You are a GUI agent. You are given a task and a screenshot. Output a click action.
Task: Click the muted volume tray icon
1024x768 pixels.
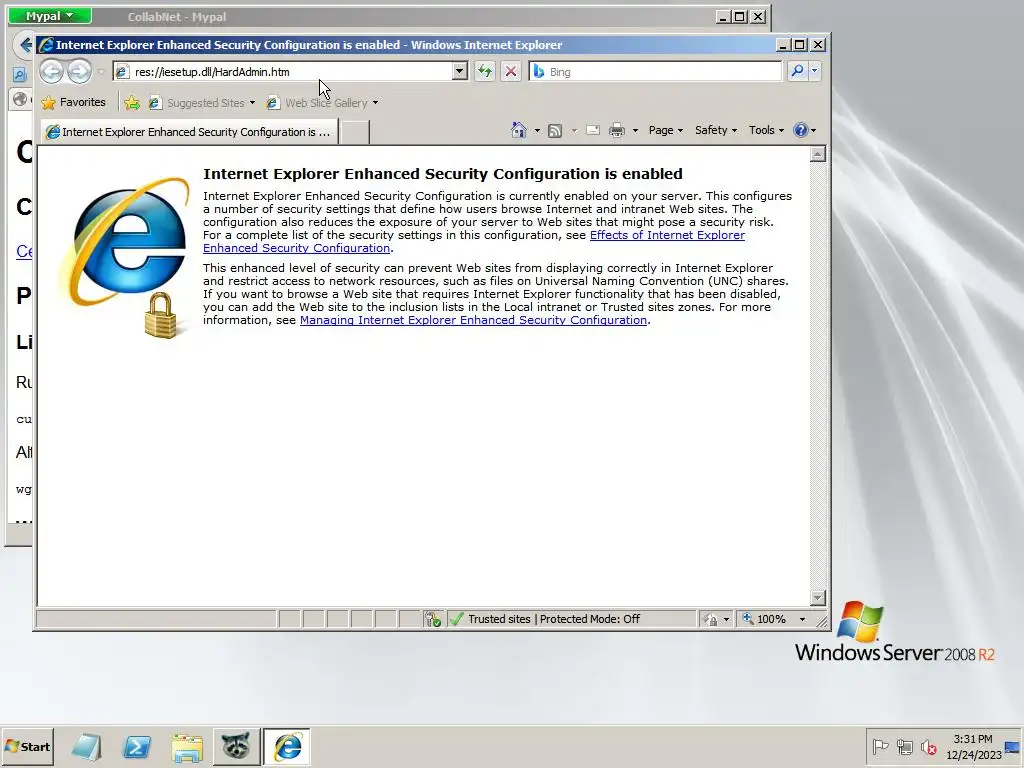point(929,746)
